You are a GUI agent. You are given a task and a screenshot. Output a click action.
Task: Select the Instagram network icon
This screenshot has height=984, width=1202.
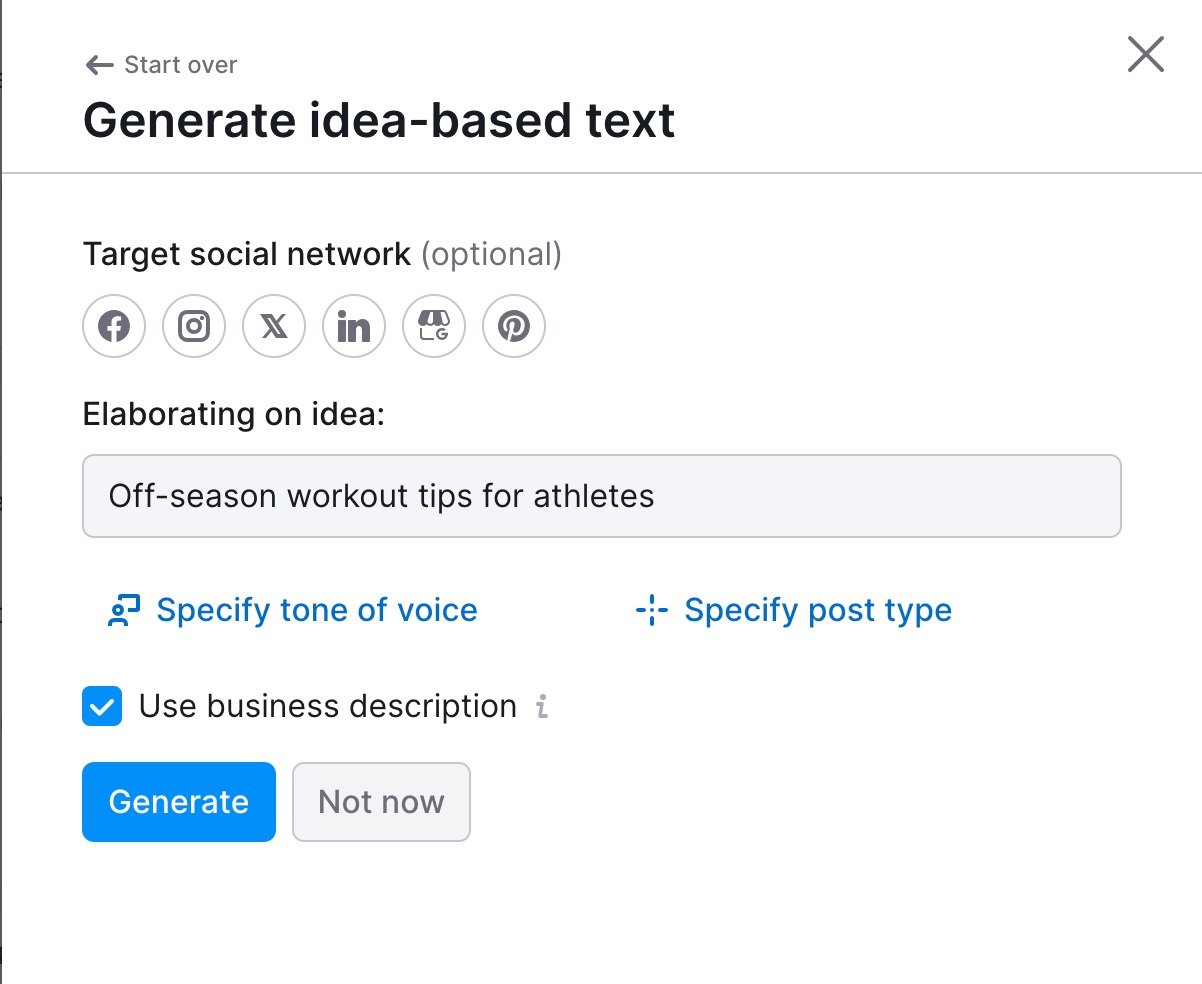tap(193, 326)
